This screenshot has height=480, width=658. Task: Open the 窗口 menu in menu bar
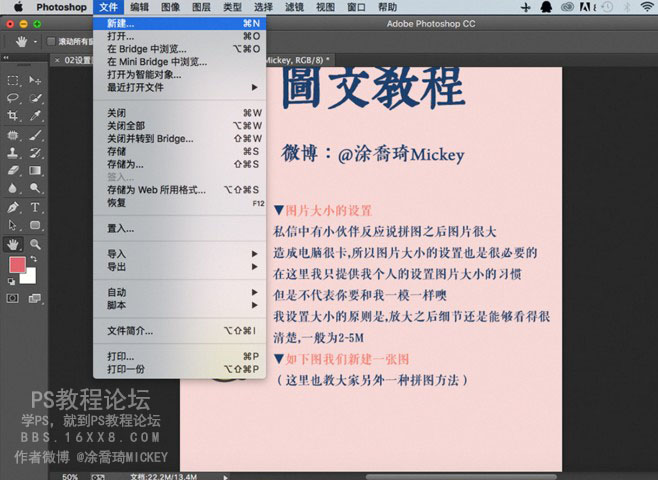pyautogui.click(x=356, y=7)
